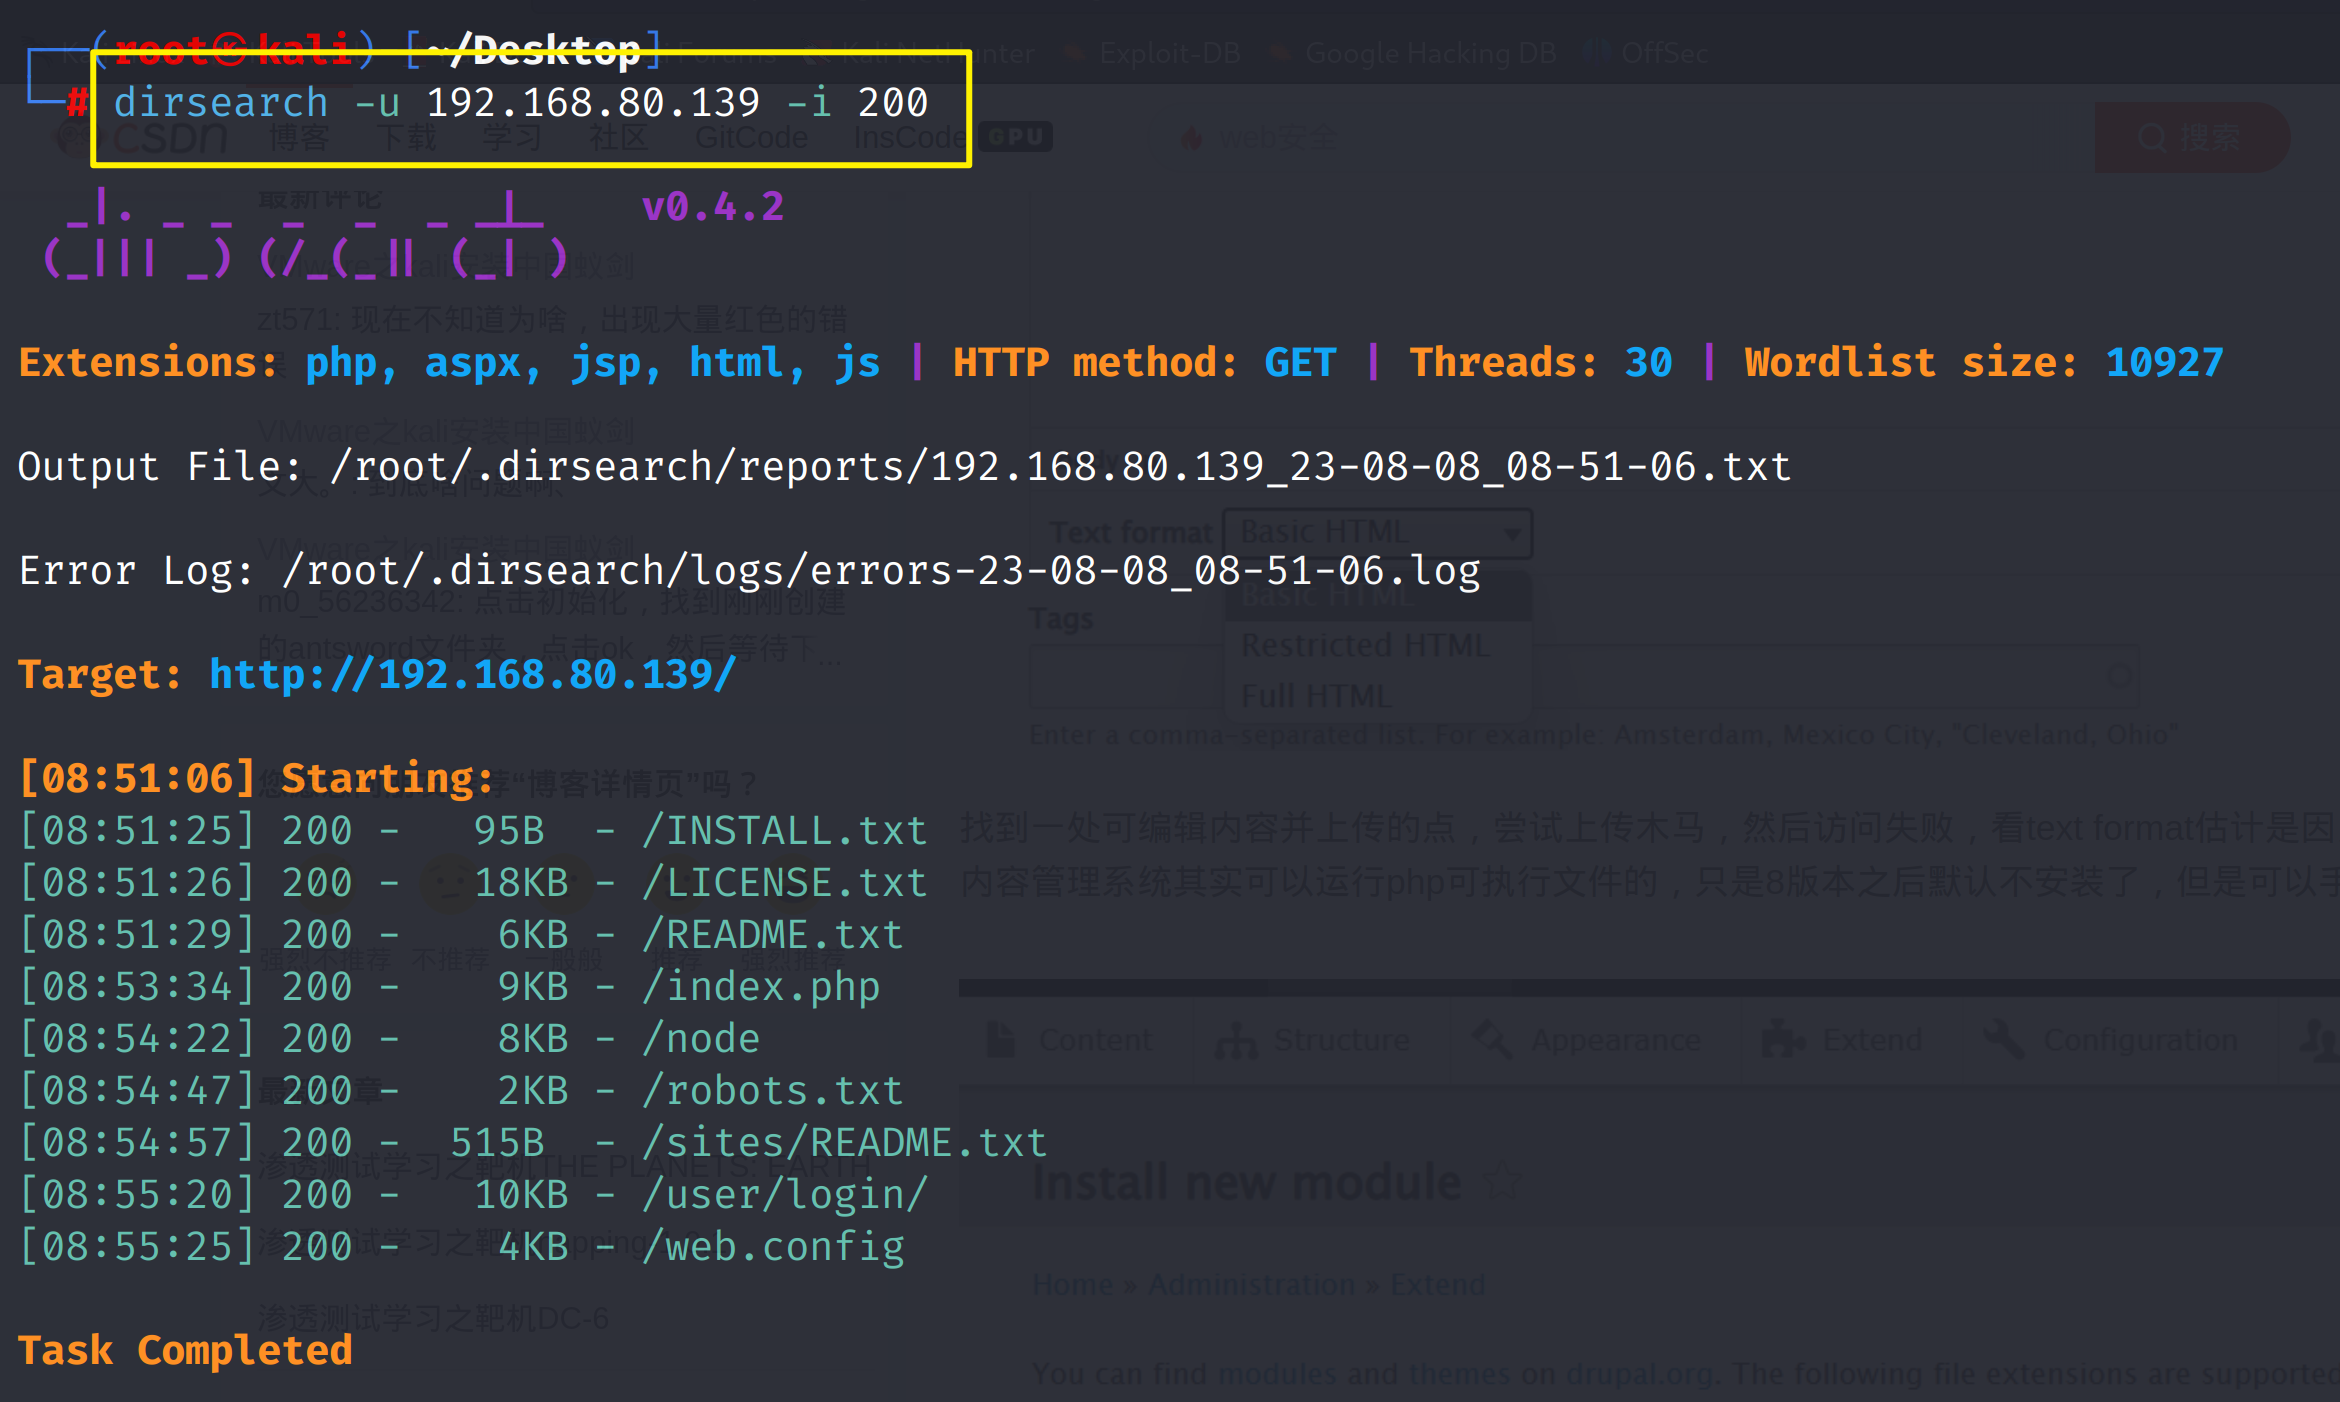
Task: Click the v0.4.2 version text
Action: (x=713, y=207)
